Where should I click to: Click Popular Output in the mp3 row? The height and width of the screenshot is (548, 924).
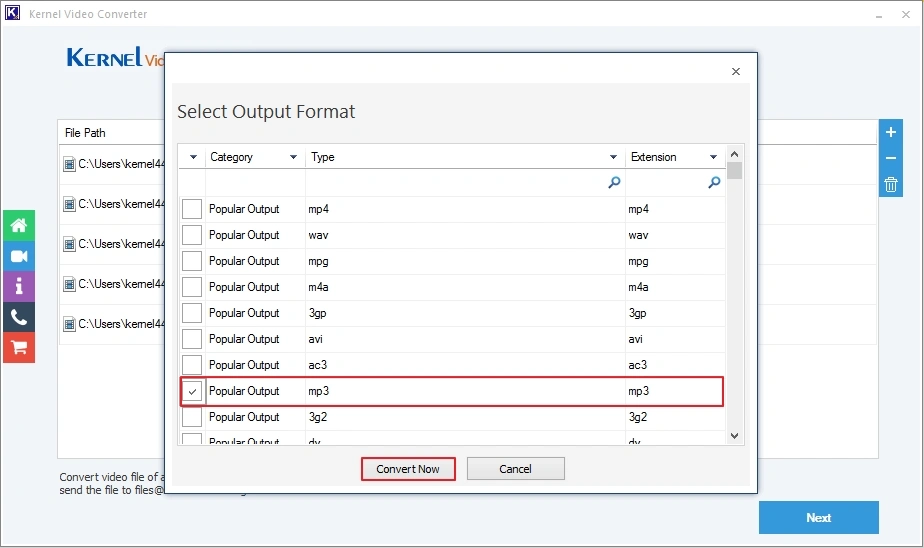point(244,391)
